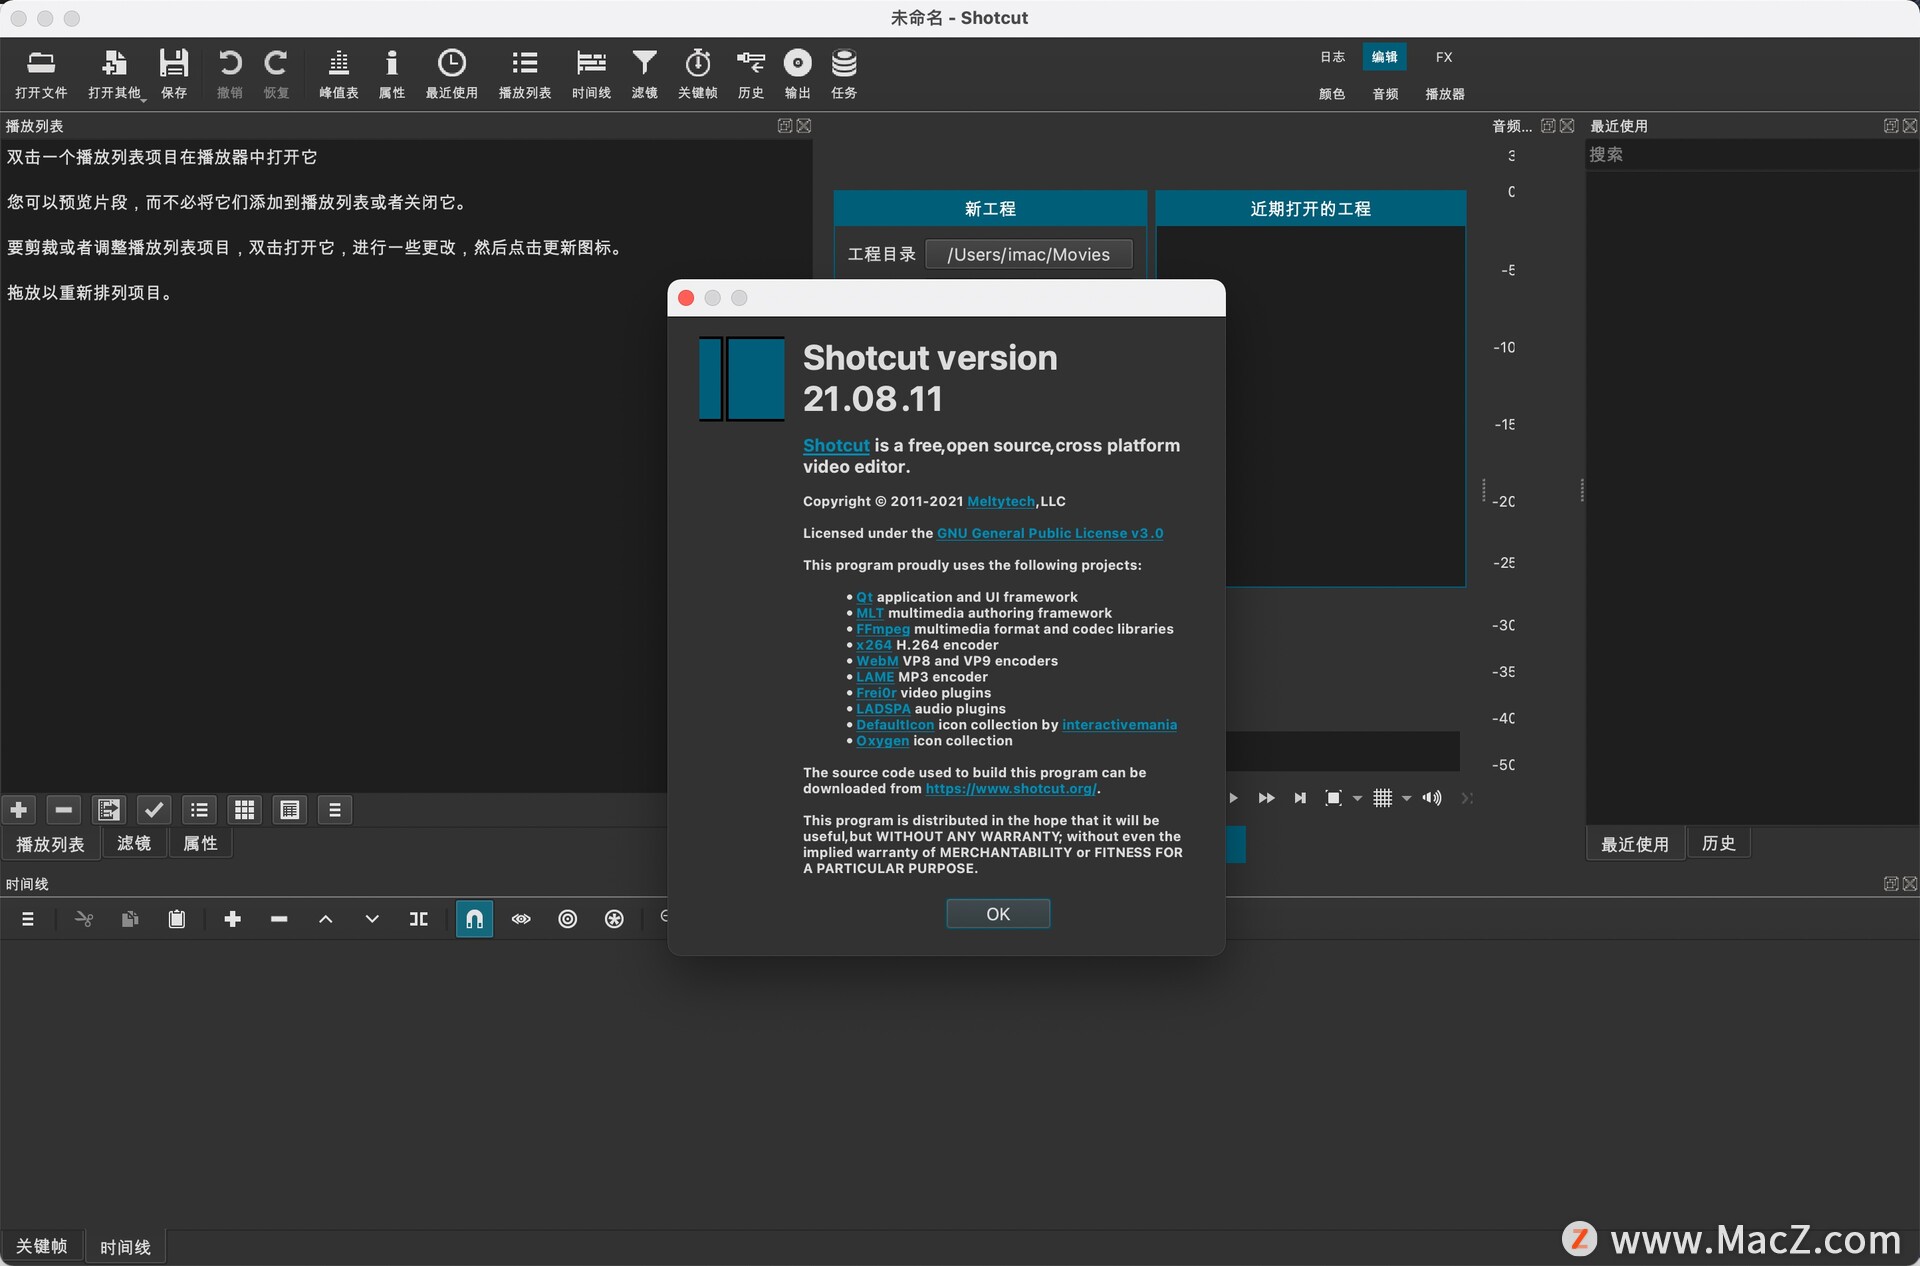Click the Undo arrow icon
The width and height of the screenshot is (1920, 1266).
pos(230,74)
